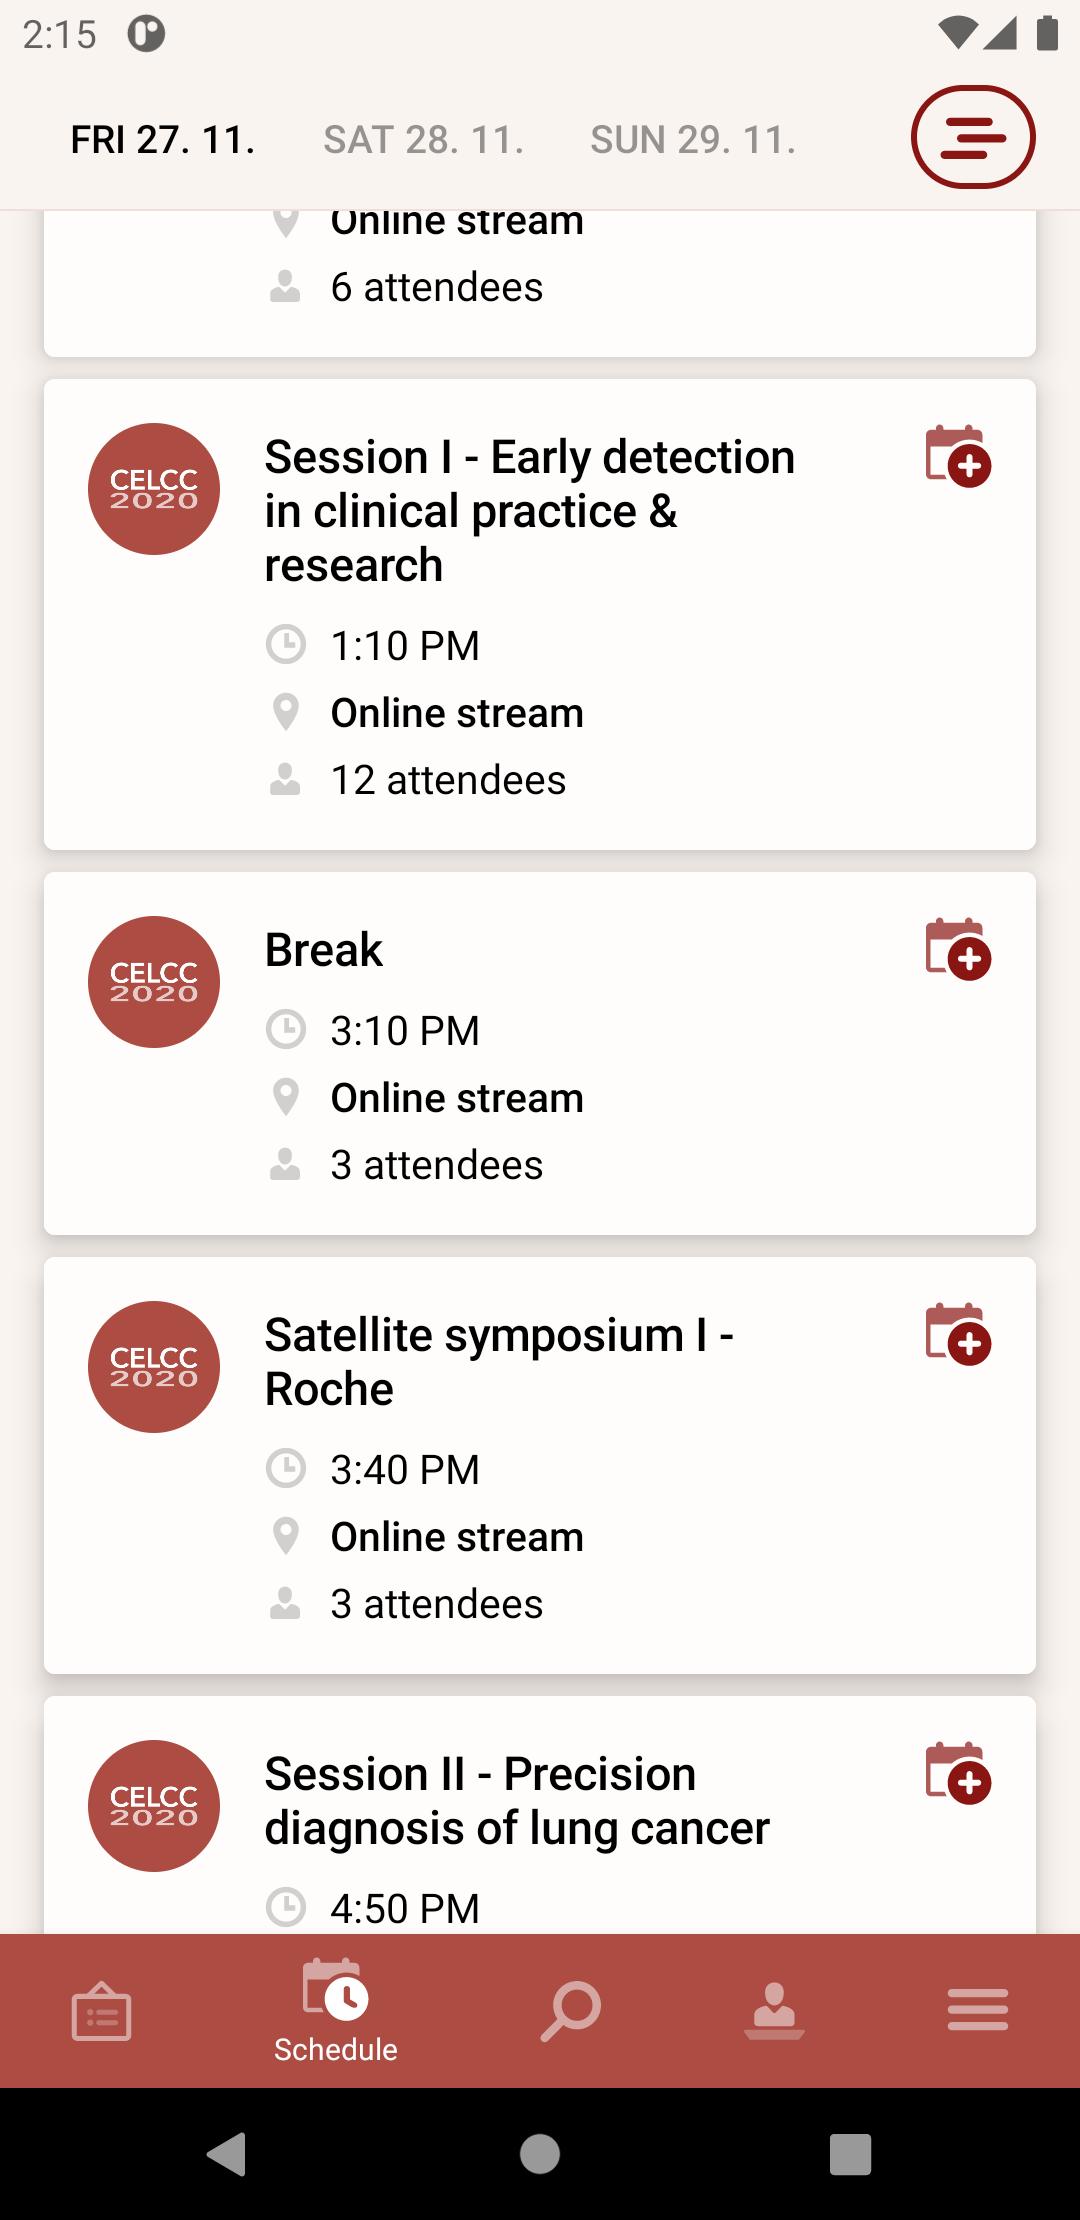
Task: Tap CELCC 2020 logo on Break card
Action: click(154, 982)
